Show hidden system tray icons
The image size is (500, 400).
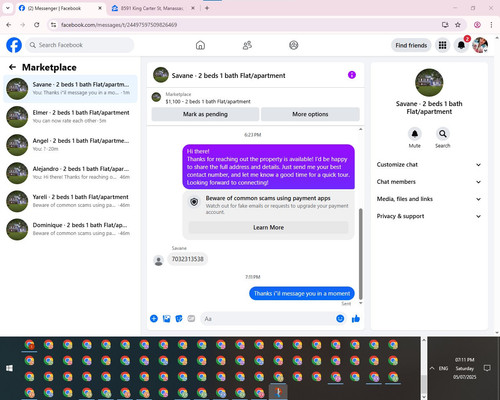[432, 368]
